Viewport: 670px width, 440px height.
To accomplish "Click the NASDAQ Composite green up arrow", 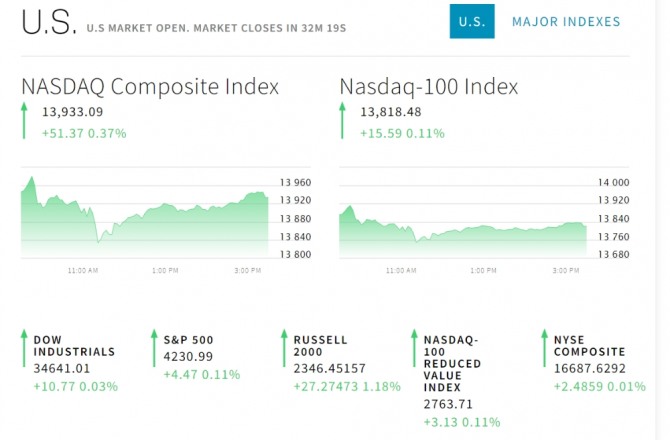I will 25,121.
